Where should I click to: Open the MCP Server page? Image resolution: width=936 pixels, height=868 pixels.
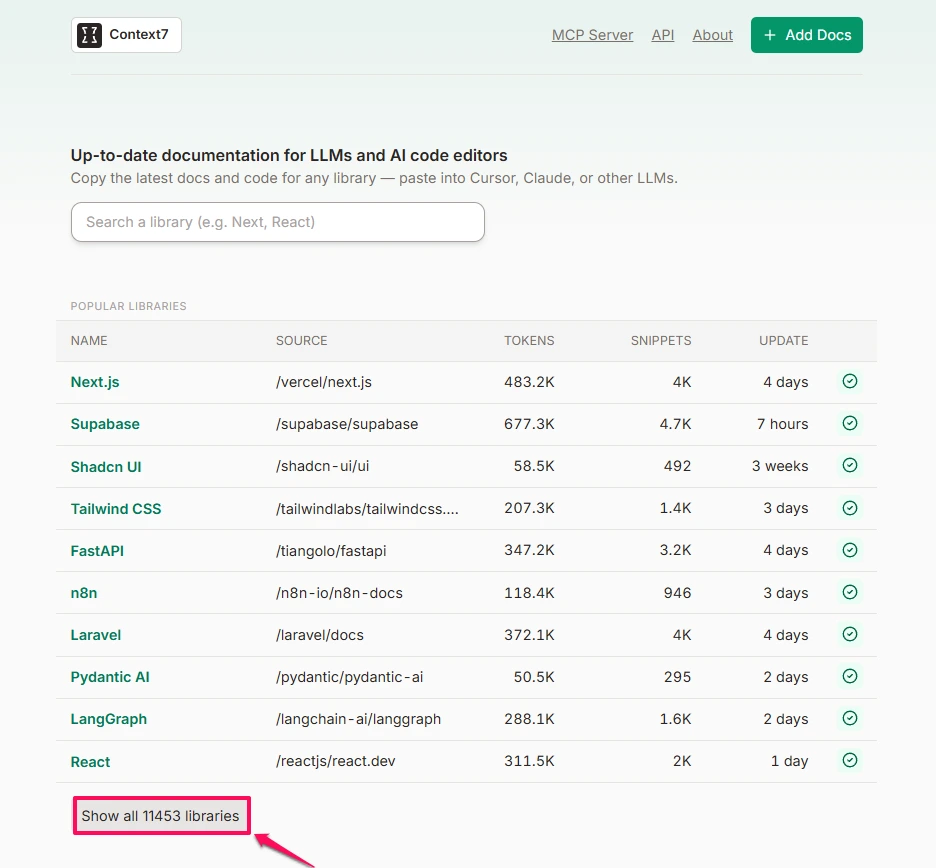(x=592, y=35)
